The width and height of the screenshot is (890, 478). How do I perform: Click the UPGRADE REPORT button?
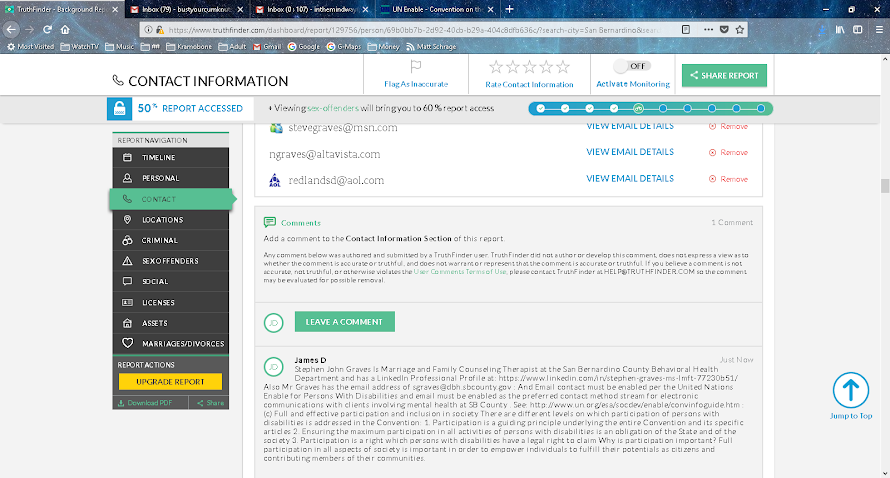click(x=170, y=381)
